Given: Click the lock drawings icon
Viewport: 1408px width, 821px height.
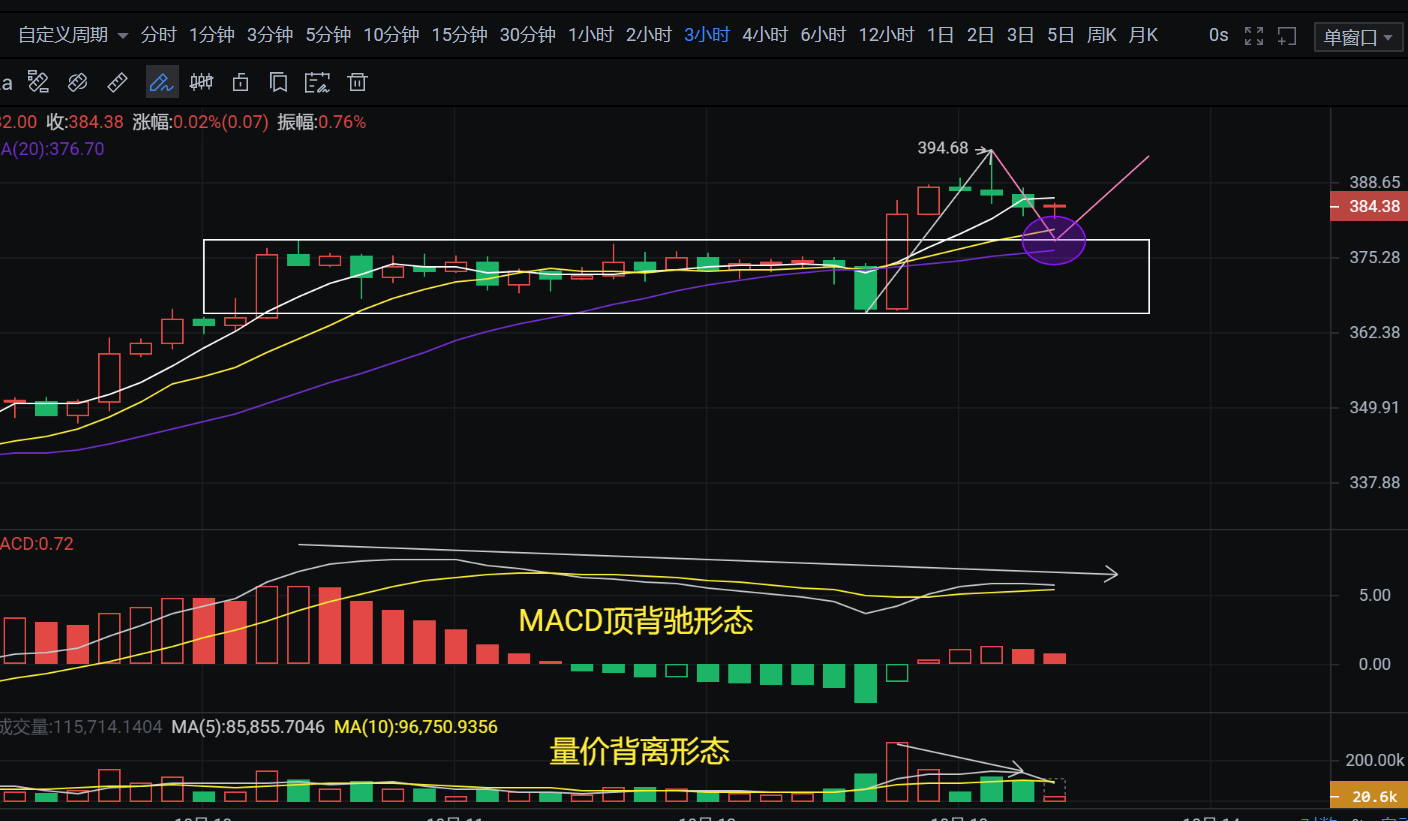Looking at the screenshot, I should [x=240, y=82].
